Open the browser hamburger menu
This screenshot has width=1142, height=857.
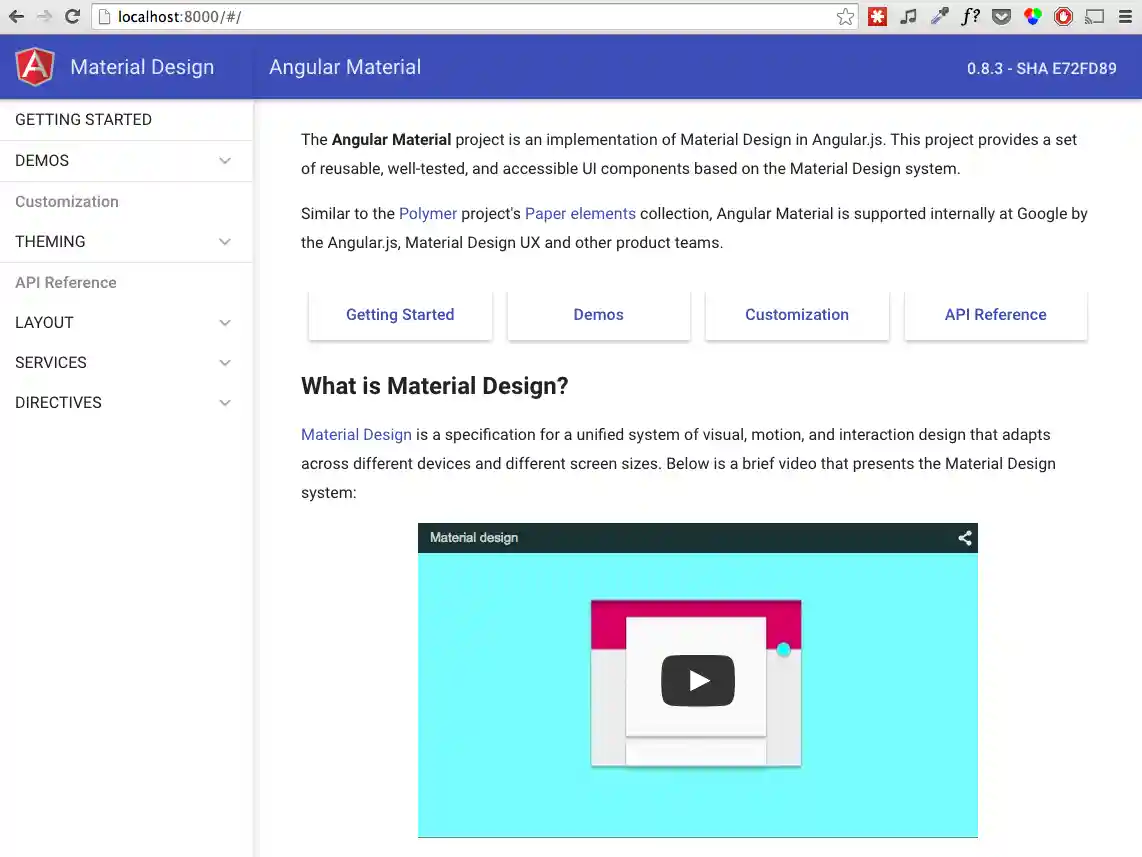[x=1125, y=16]
